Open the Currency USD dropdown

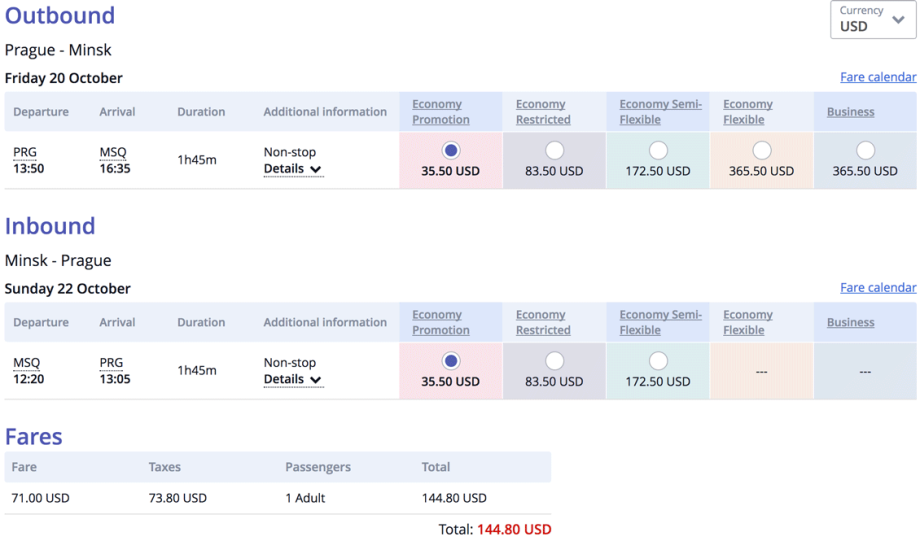(x=873, y=20)
